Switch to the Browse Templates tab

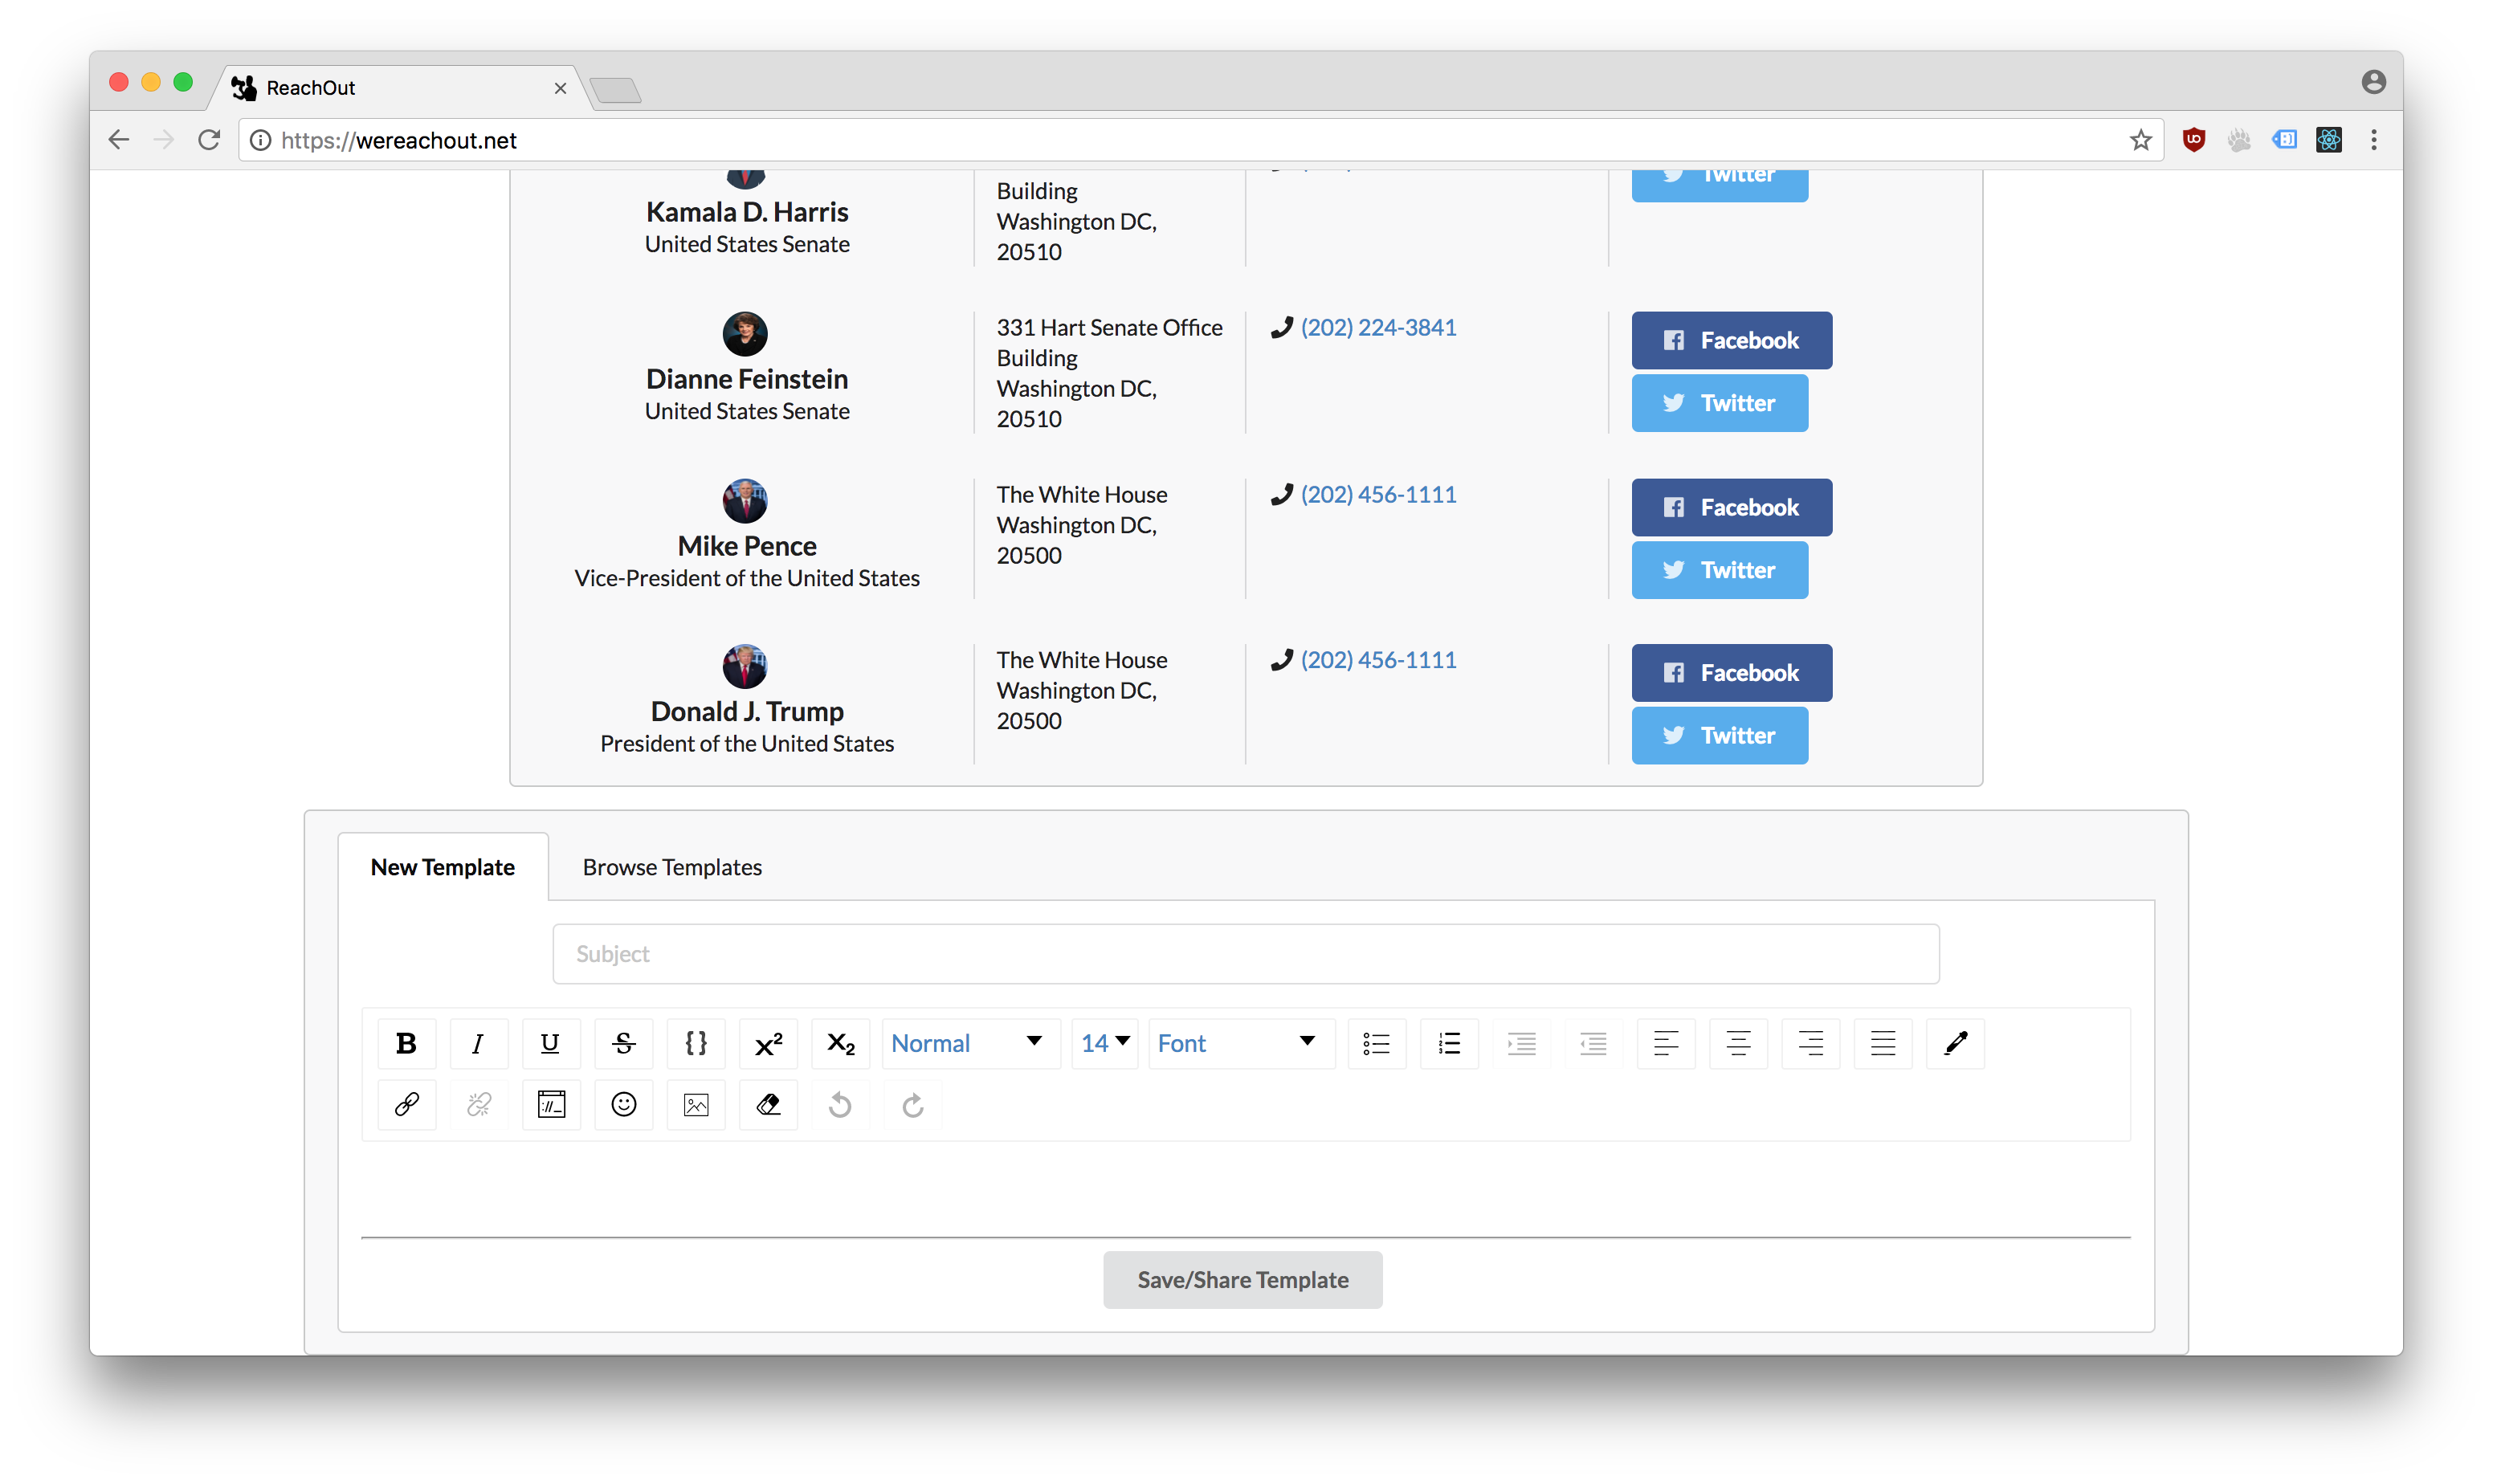(x=672, y=867)
